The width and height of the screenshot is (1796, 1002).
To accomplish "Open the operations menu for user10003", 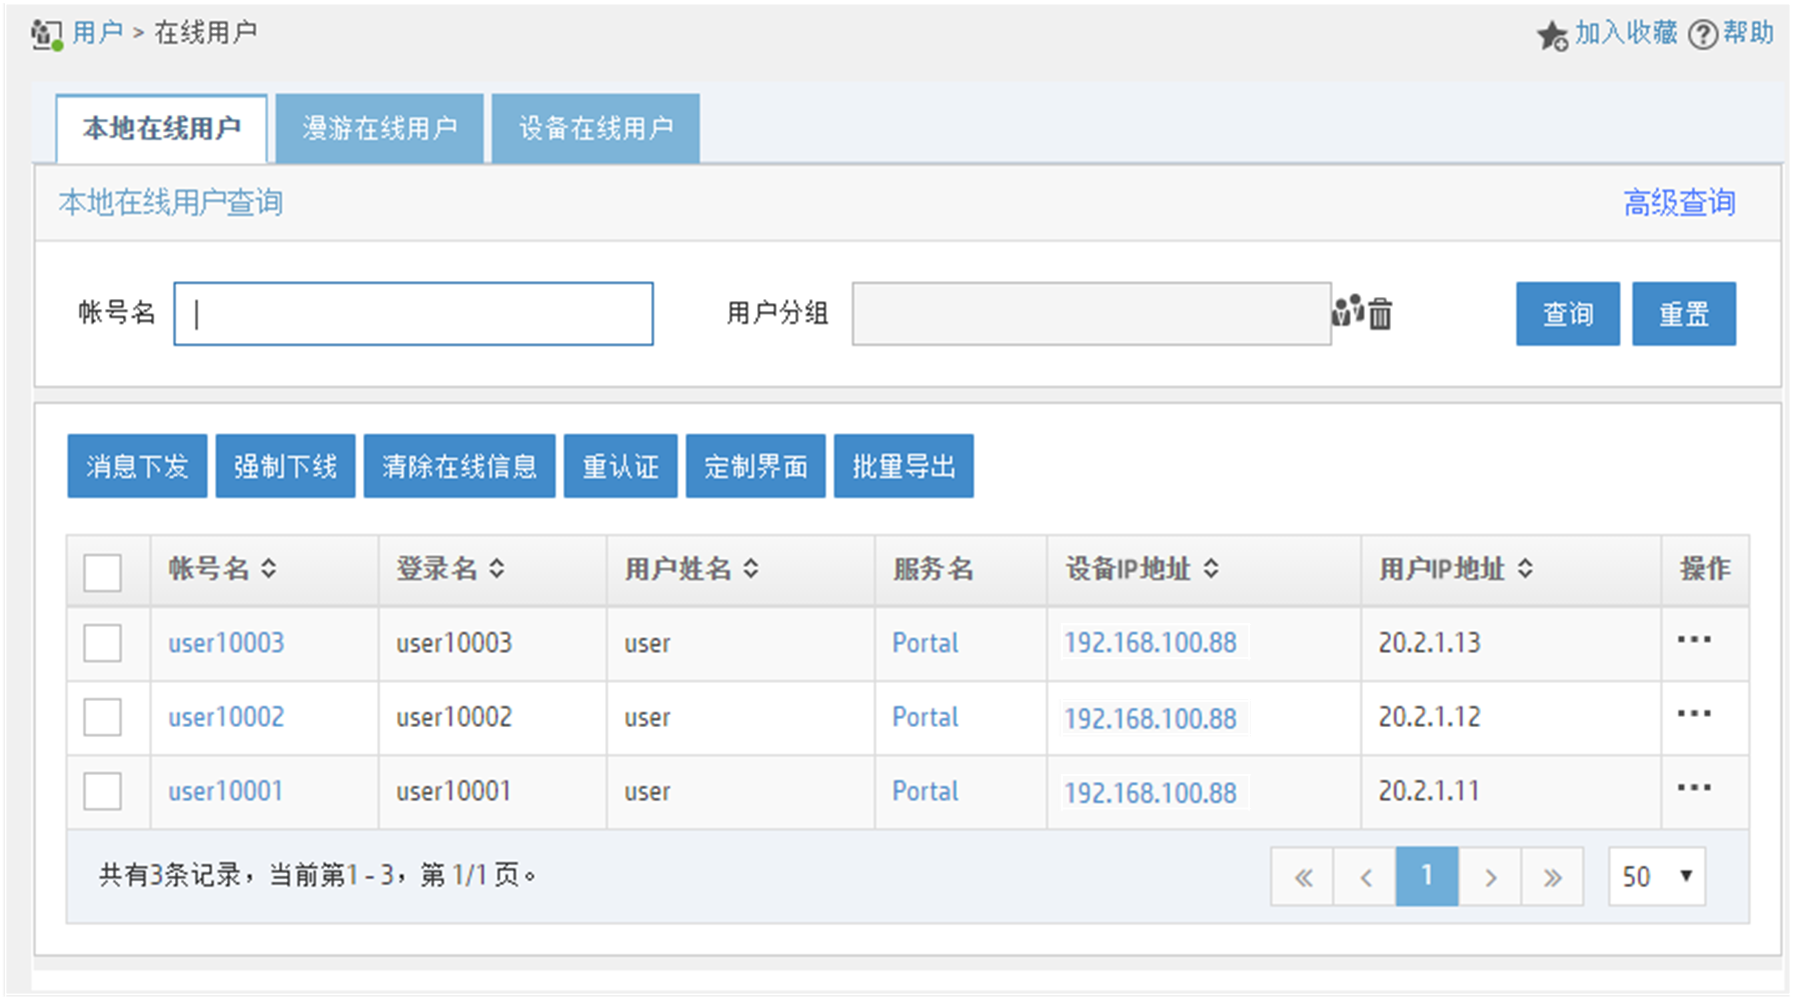I will pos(1694,640).
